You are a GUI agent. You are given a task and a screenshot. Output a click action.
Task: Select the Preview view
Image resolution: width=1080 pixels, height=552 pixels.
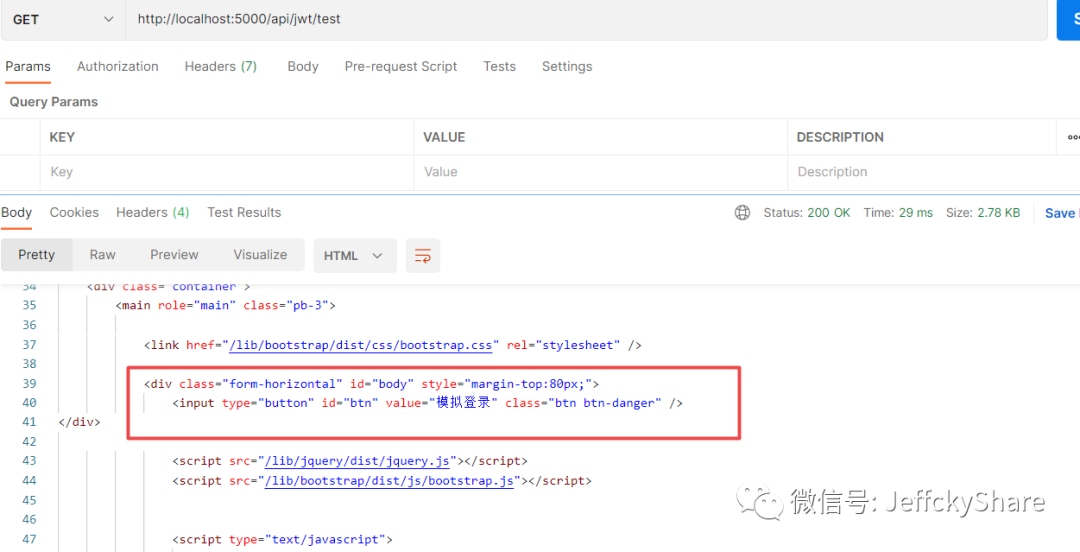174,255
